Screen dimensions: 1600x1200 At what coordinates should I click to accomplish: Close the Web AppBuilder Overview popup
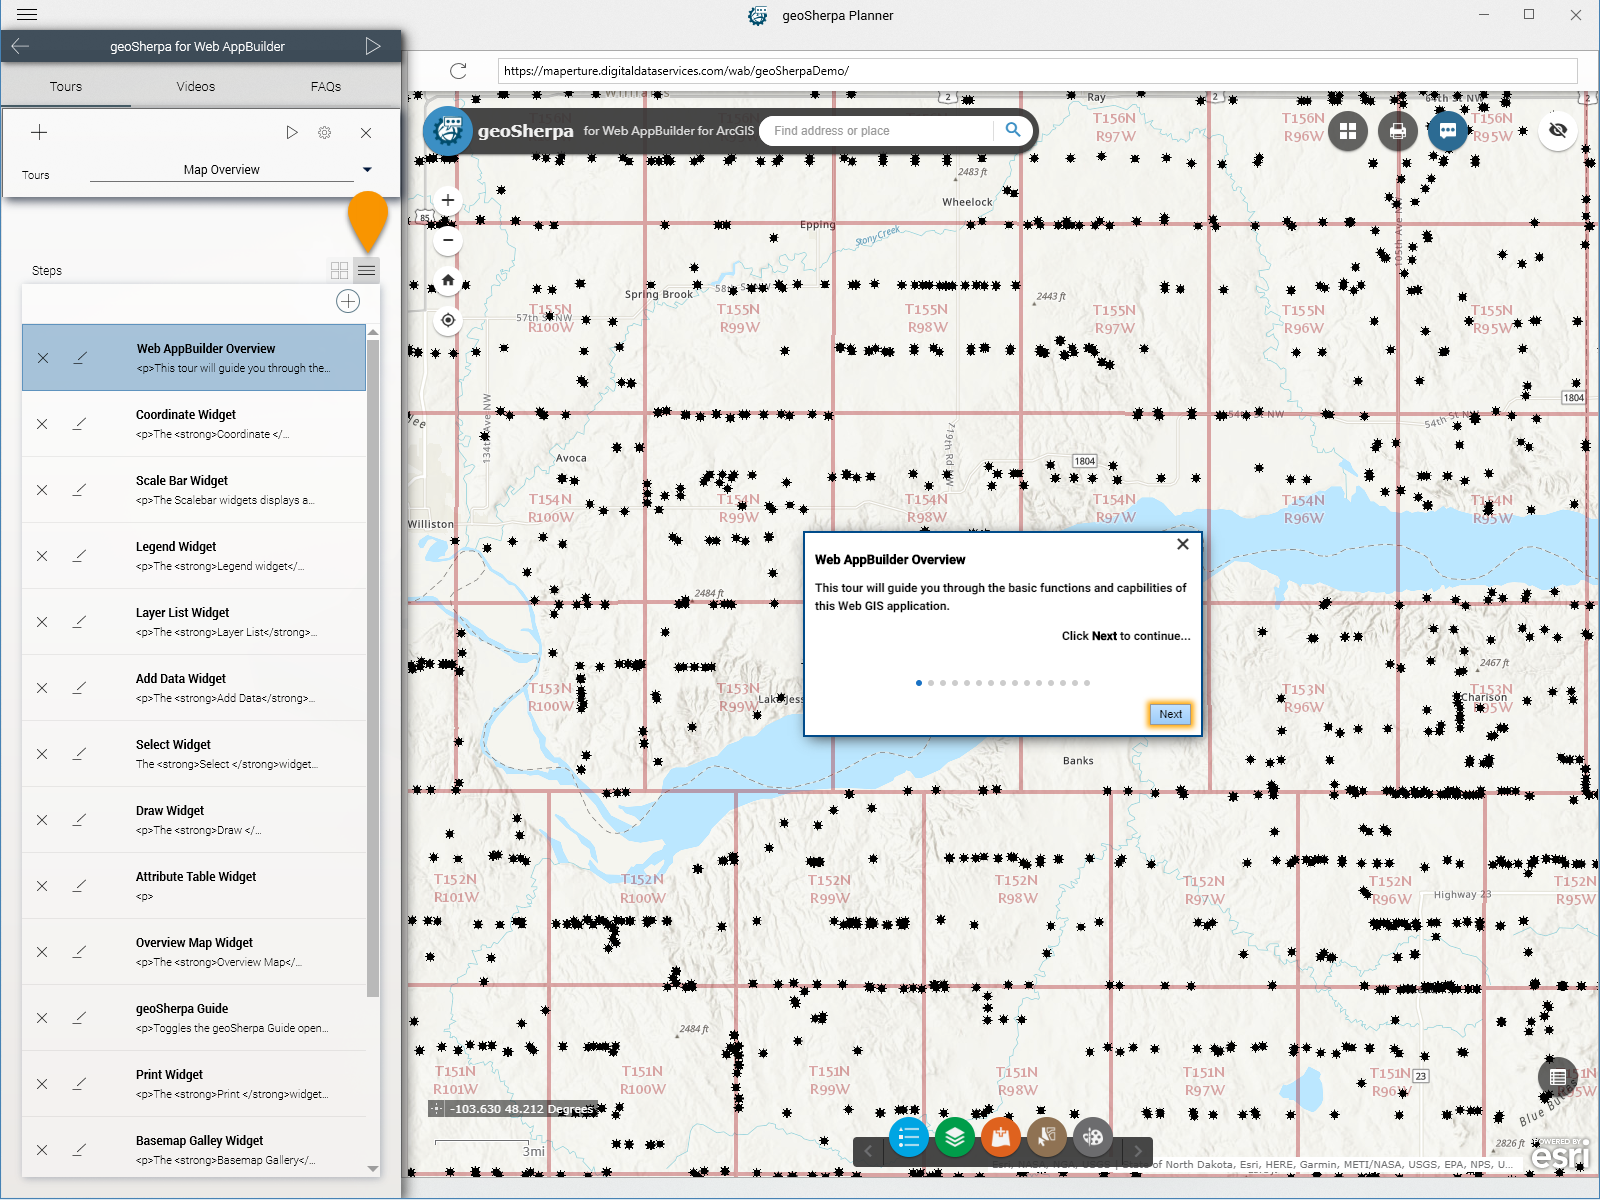pyautogui.click(x=1183, y=544)
